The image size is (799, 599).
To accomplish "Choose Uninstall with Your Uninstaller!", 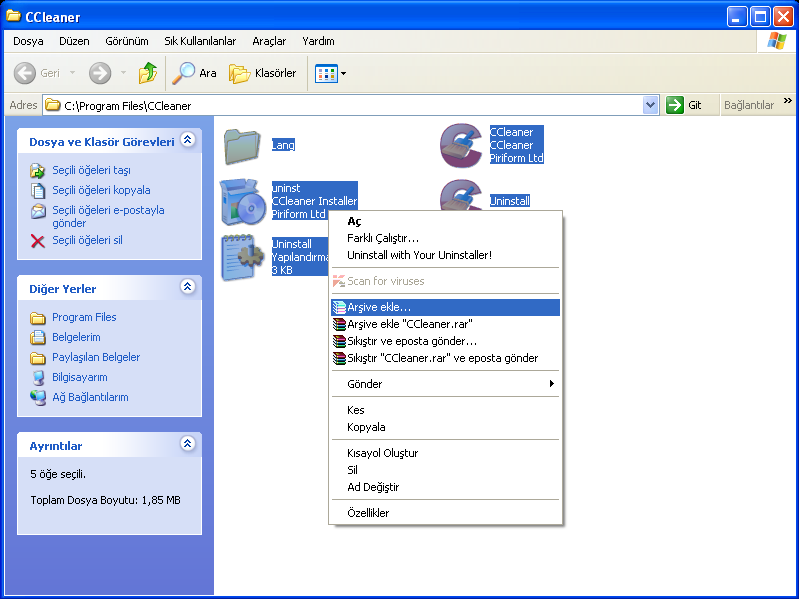I will pos(446,255).
